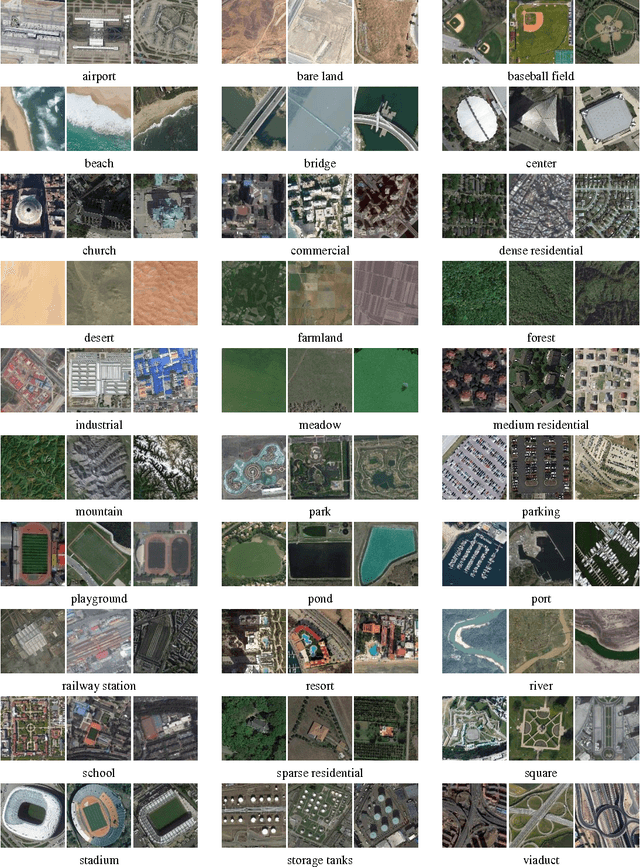Click the 'desert' caption
Viewport: 640px width, 867px height.
(x=99, y=338)
